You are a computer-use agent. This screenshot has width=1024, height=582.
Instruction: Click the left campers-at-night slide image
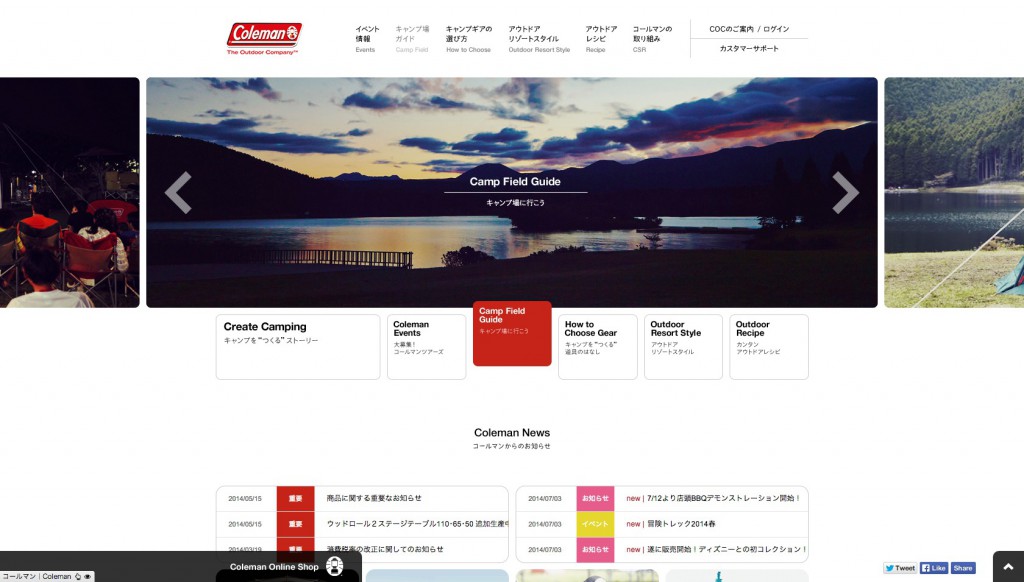click(x=69, y=193)
